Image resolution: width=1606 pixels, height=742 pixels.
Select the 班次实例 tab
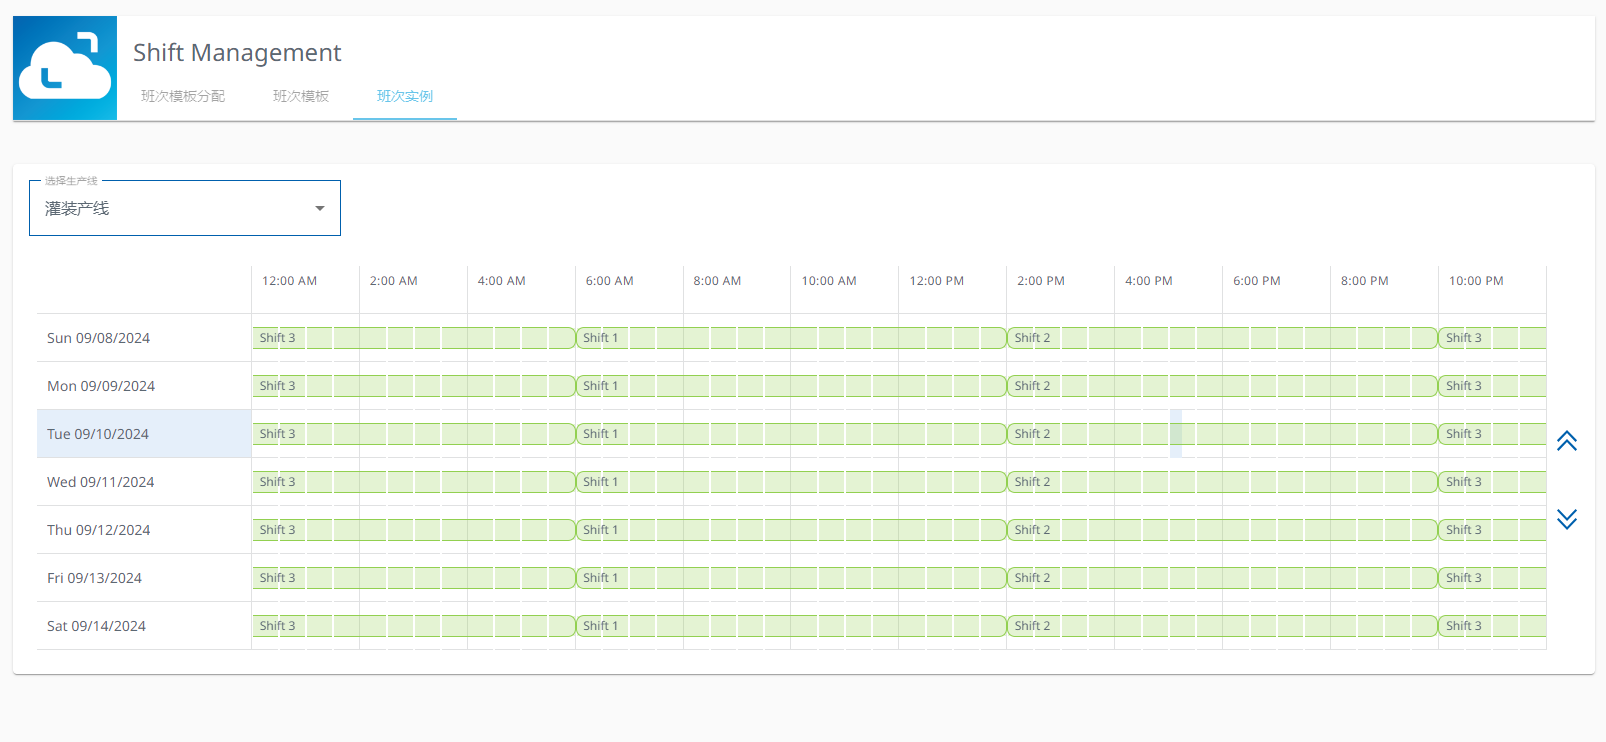(x=405, y=96)
